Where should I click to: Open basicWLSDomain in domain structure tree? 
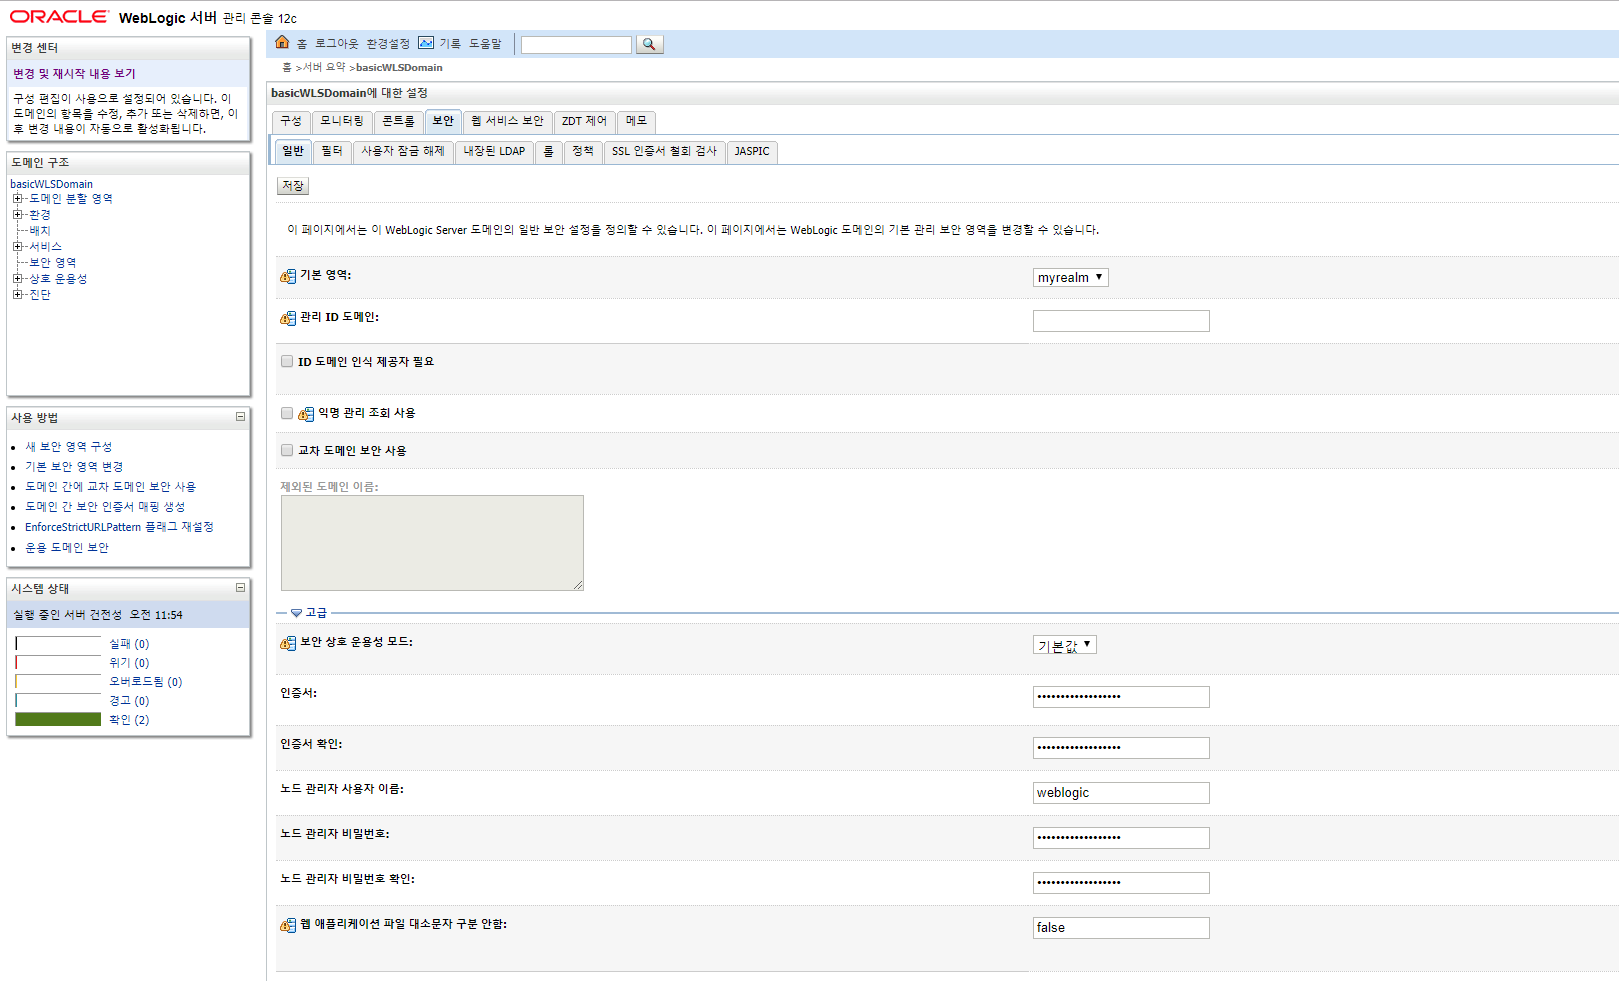click(x=51, y=184)
